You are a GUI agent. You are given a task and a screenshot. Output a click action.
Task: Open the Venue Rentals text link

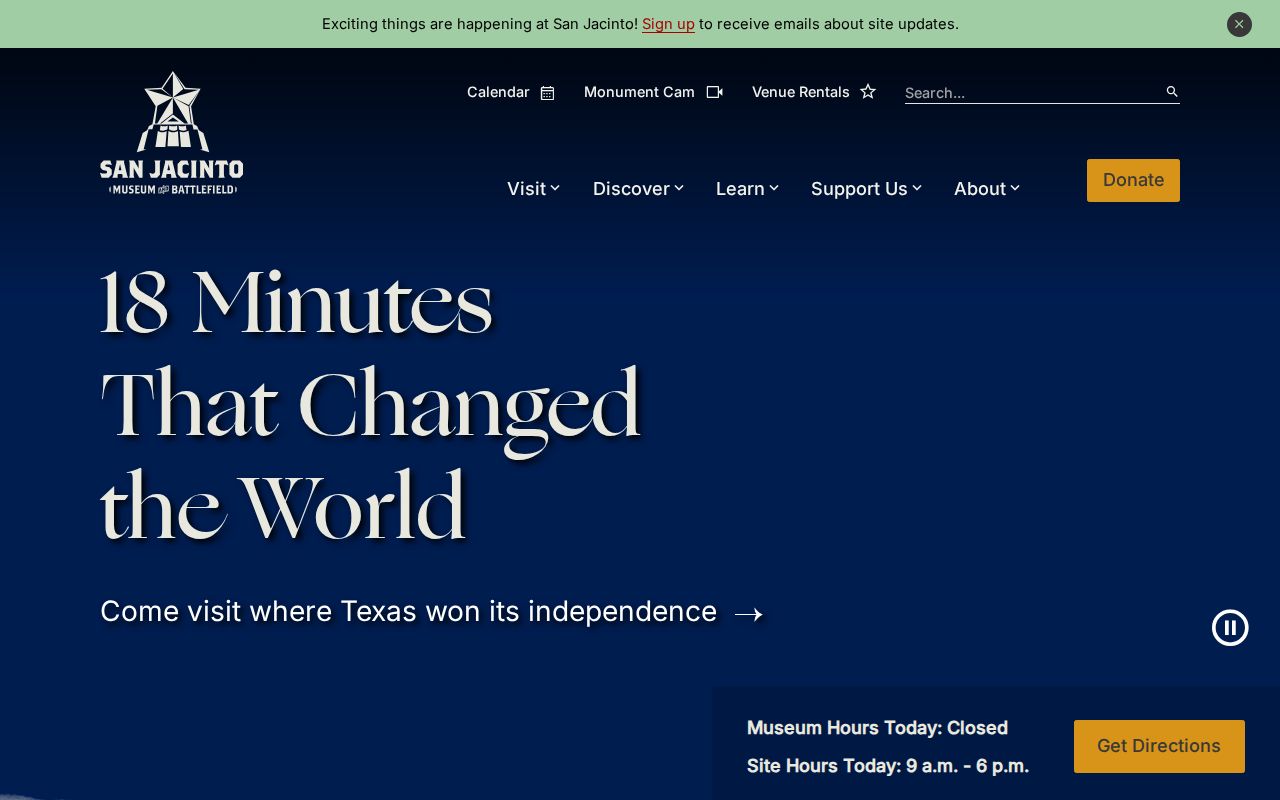click(800, 92)
